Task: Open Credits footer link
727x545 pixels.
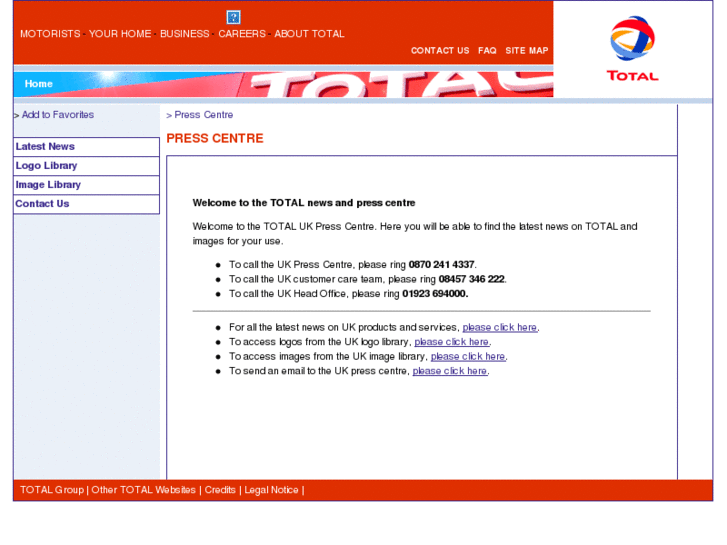Action: click(220, 490)
